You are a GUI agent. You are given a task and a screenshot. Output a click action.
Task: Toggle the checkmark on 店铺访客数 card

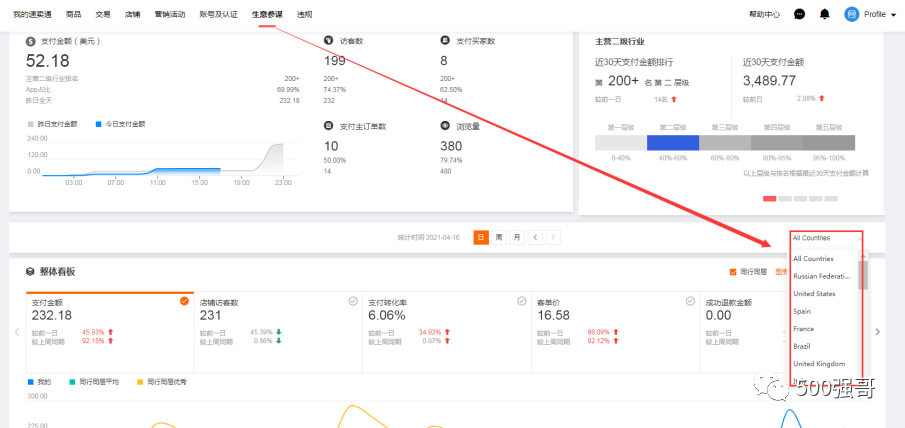click(x=353, y=301)
